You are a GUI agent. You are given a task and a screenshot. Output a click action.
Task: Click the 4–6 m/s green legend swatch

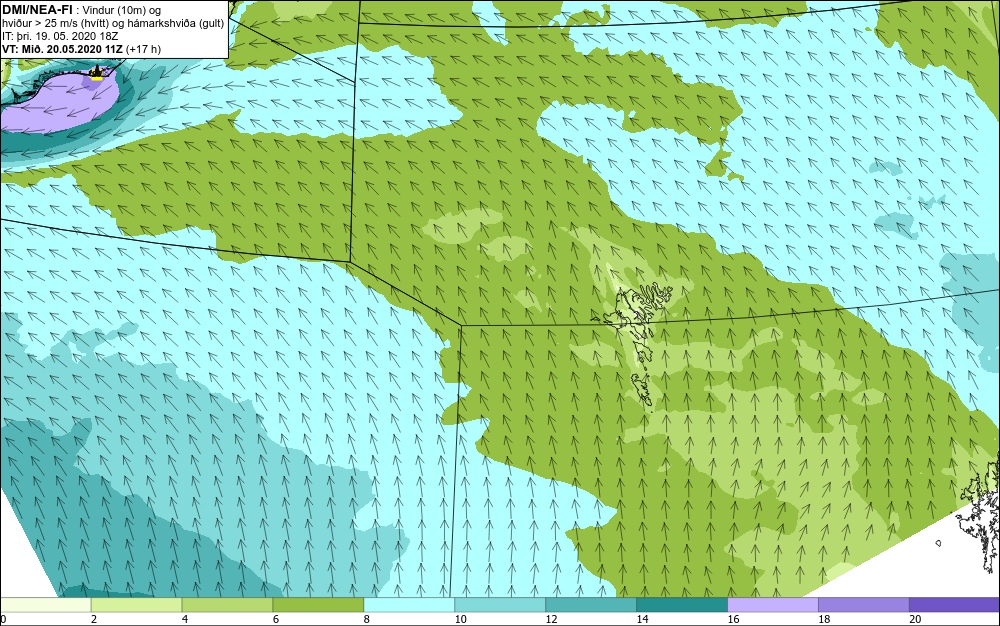point(227,605)
